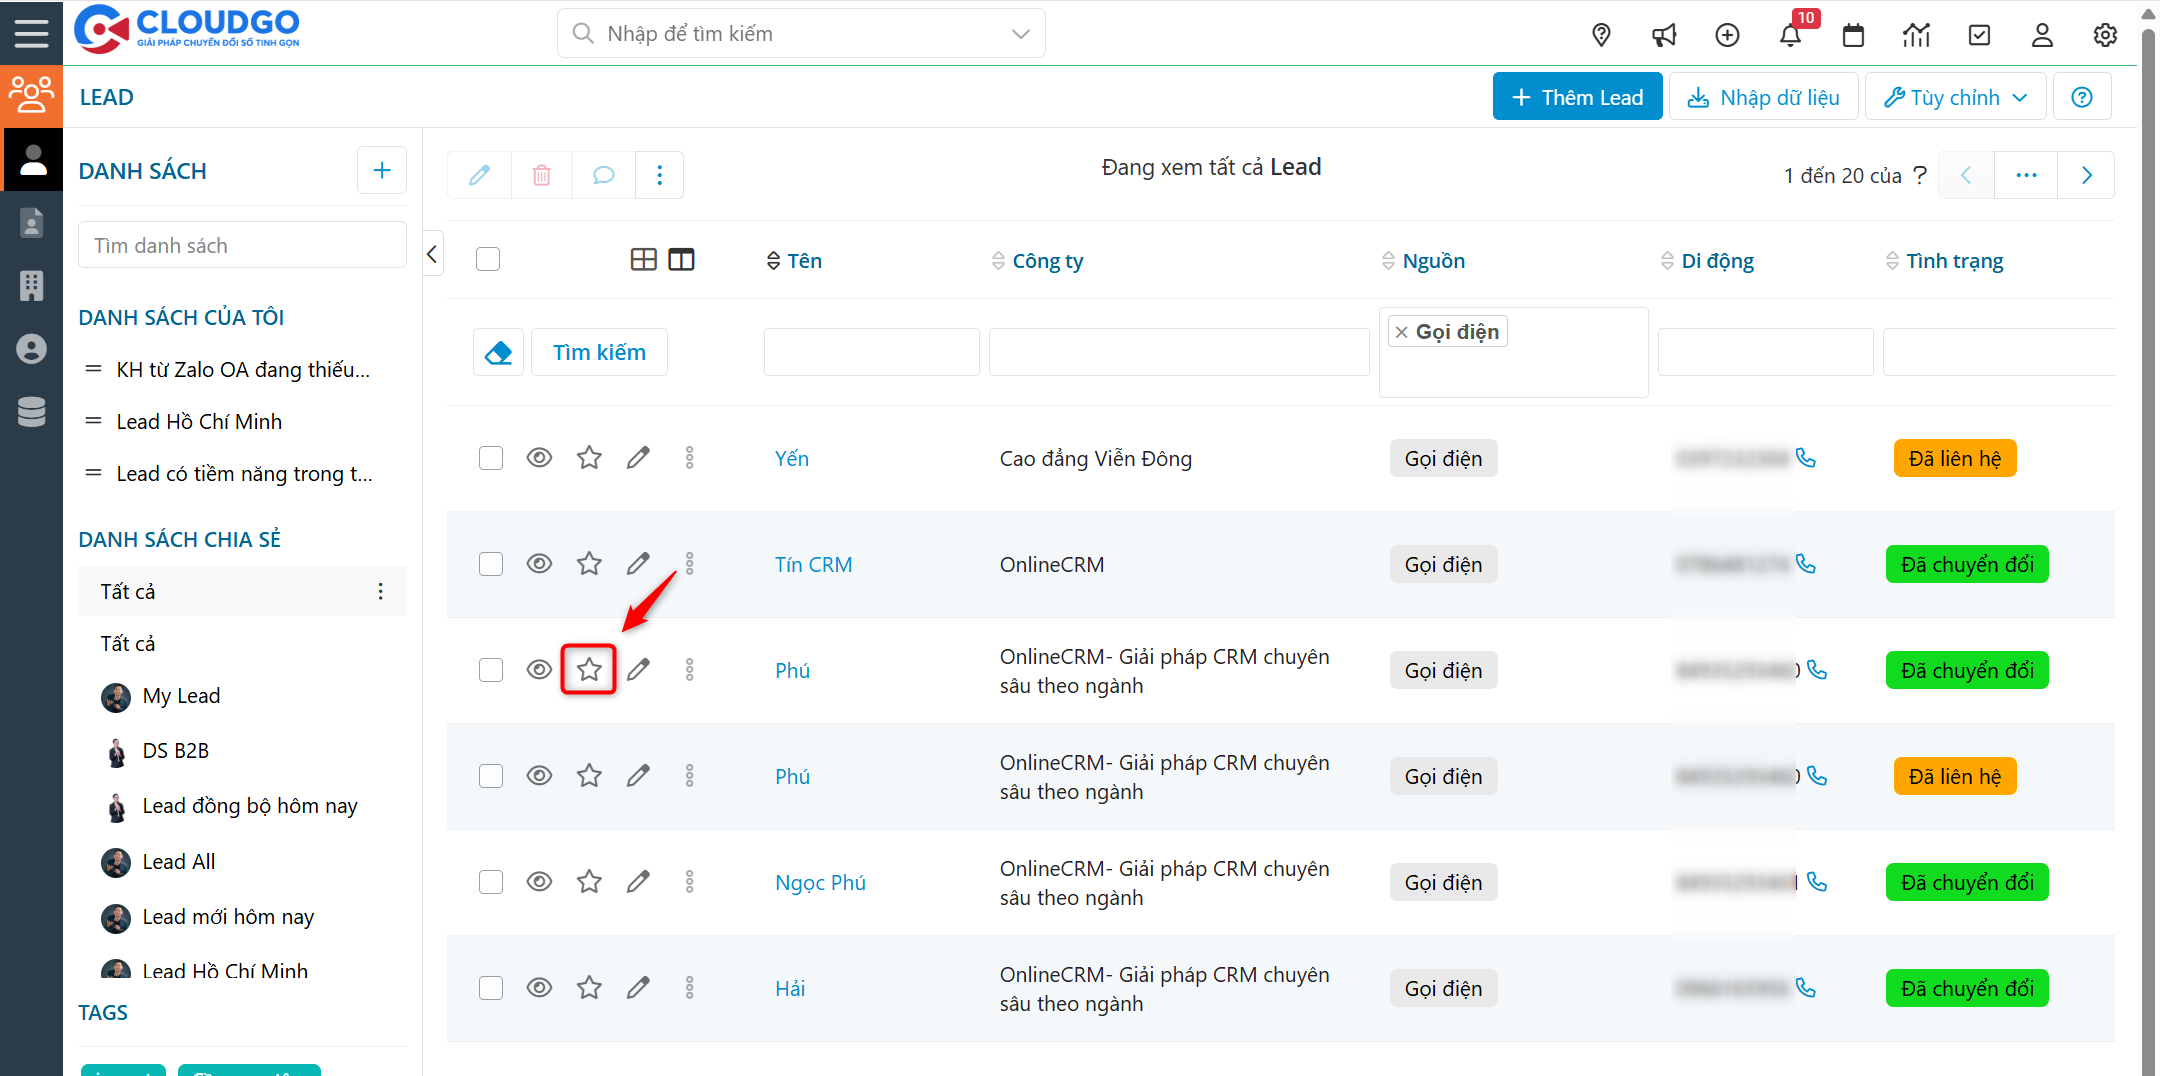Click the Tìm kiếm button
Screen dimensions: 2160x1076
pos(599,353)
